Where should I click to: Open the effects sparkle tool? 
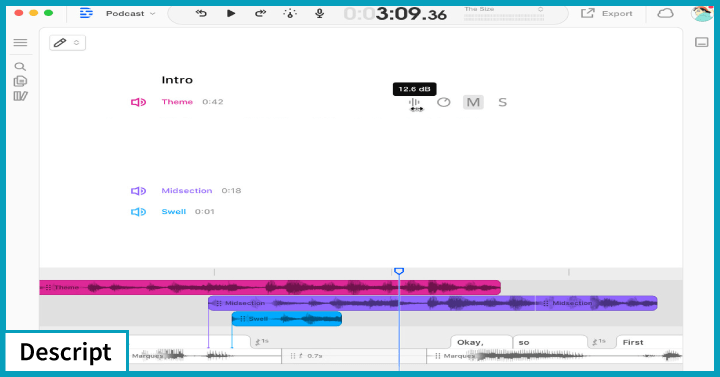[290, 13]
